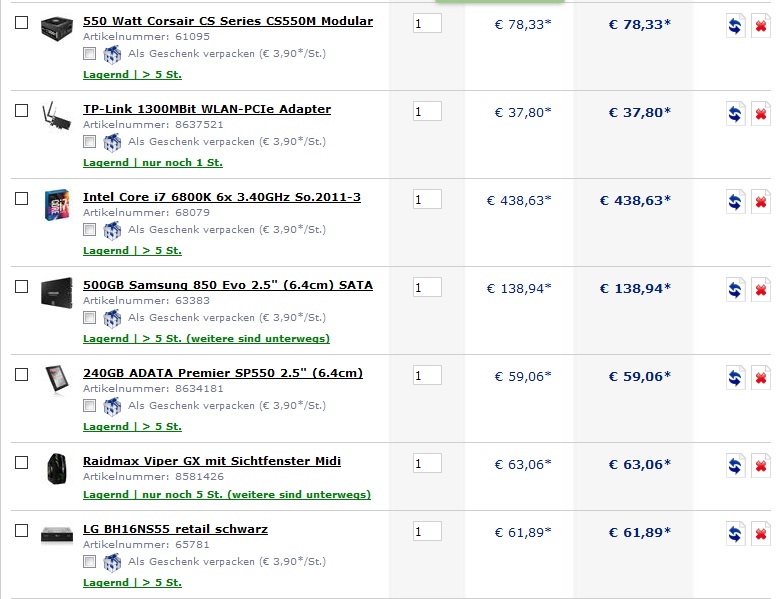Open Intel Core i7 6800K product link
The width and height of the screenshot is (779, 599).
[221, 197]
